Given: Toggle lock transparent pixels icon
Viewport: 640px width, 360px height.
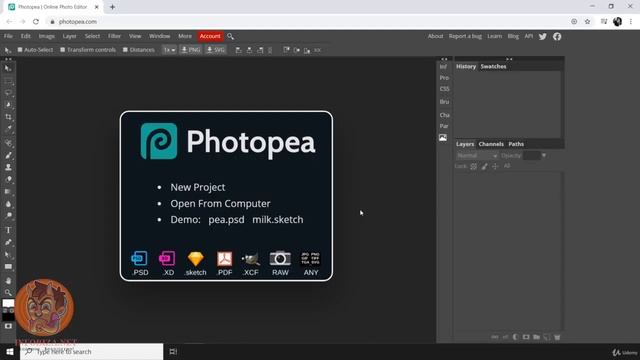Looking at the screenshot, I should (473, 166).
